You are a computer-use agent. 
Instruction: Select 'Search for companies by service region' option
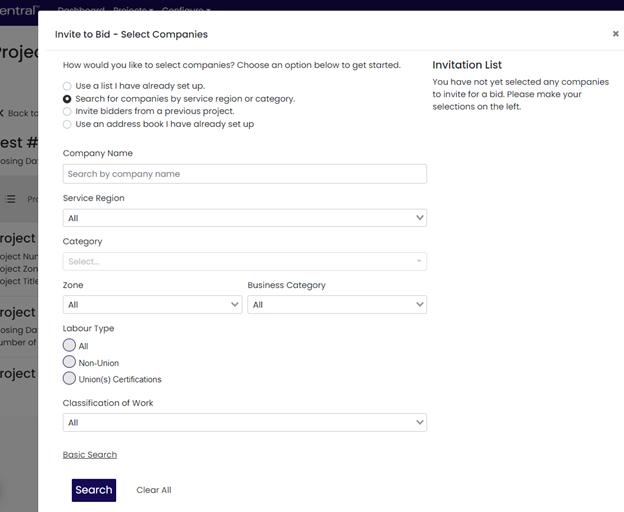pyautogui.click(x=67, y=99)
